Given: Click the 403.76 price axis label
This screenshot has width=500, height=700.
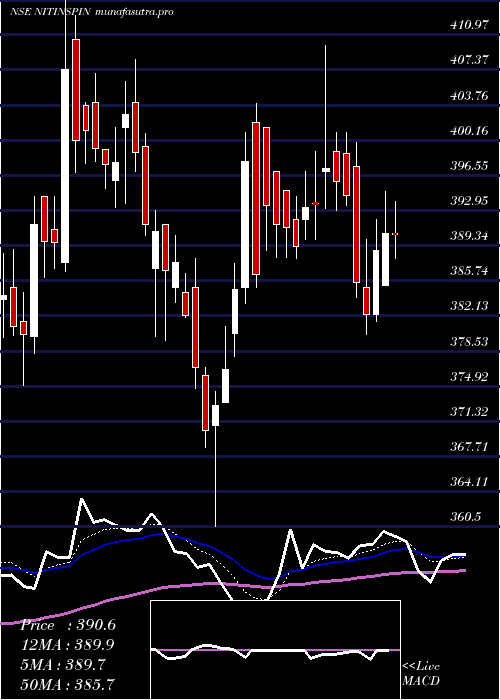Looking at the screenshot, I should tap(469, 96).
